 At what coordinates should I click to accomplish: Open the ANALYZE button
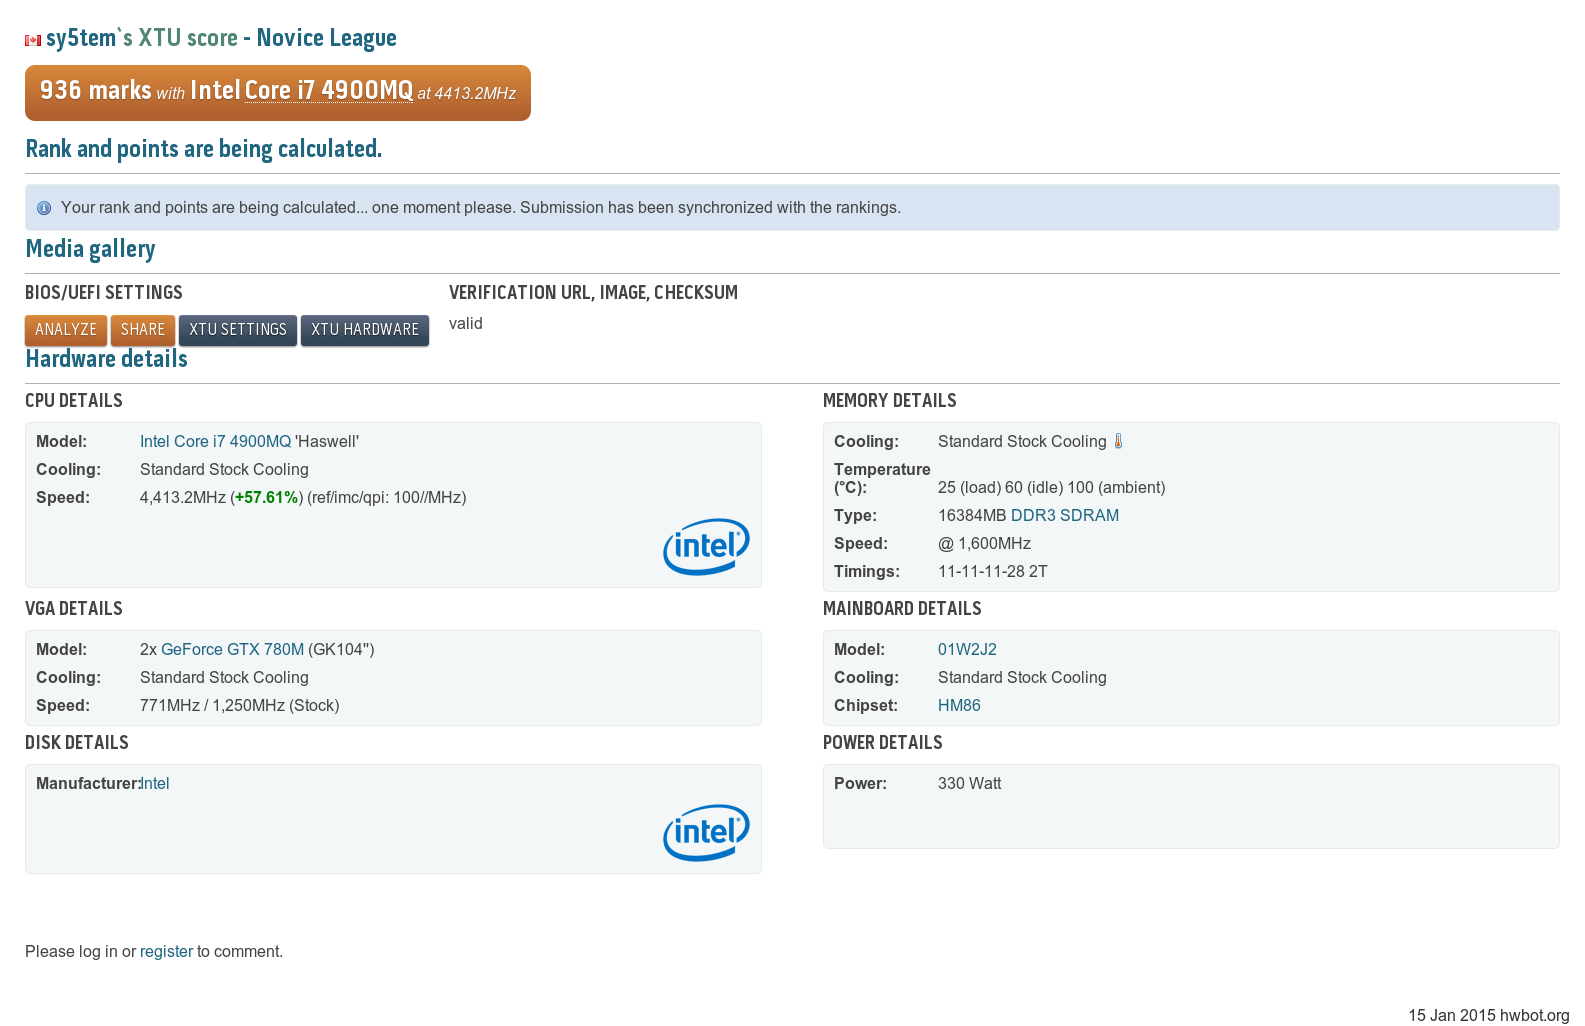[x=66, y=330]
